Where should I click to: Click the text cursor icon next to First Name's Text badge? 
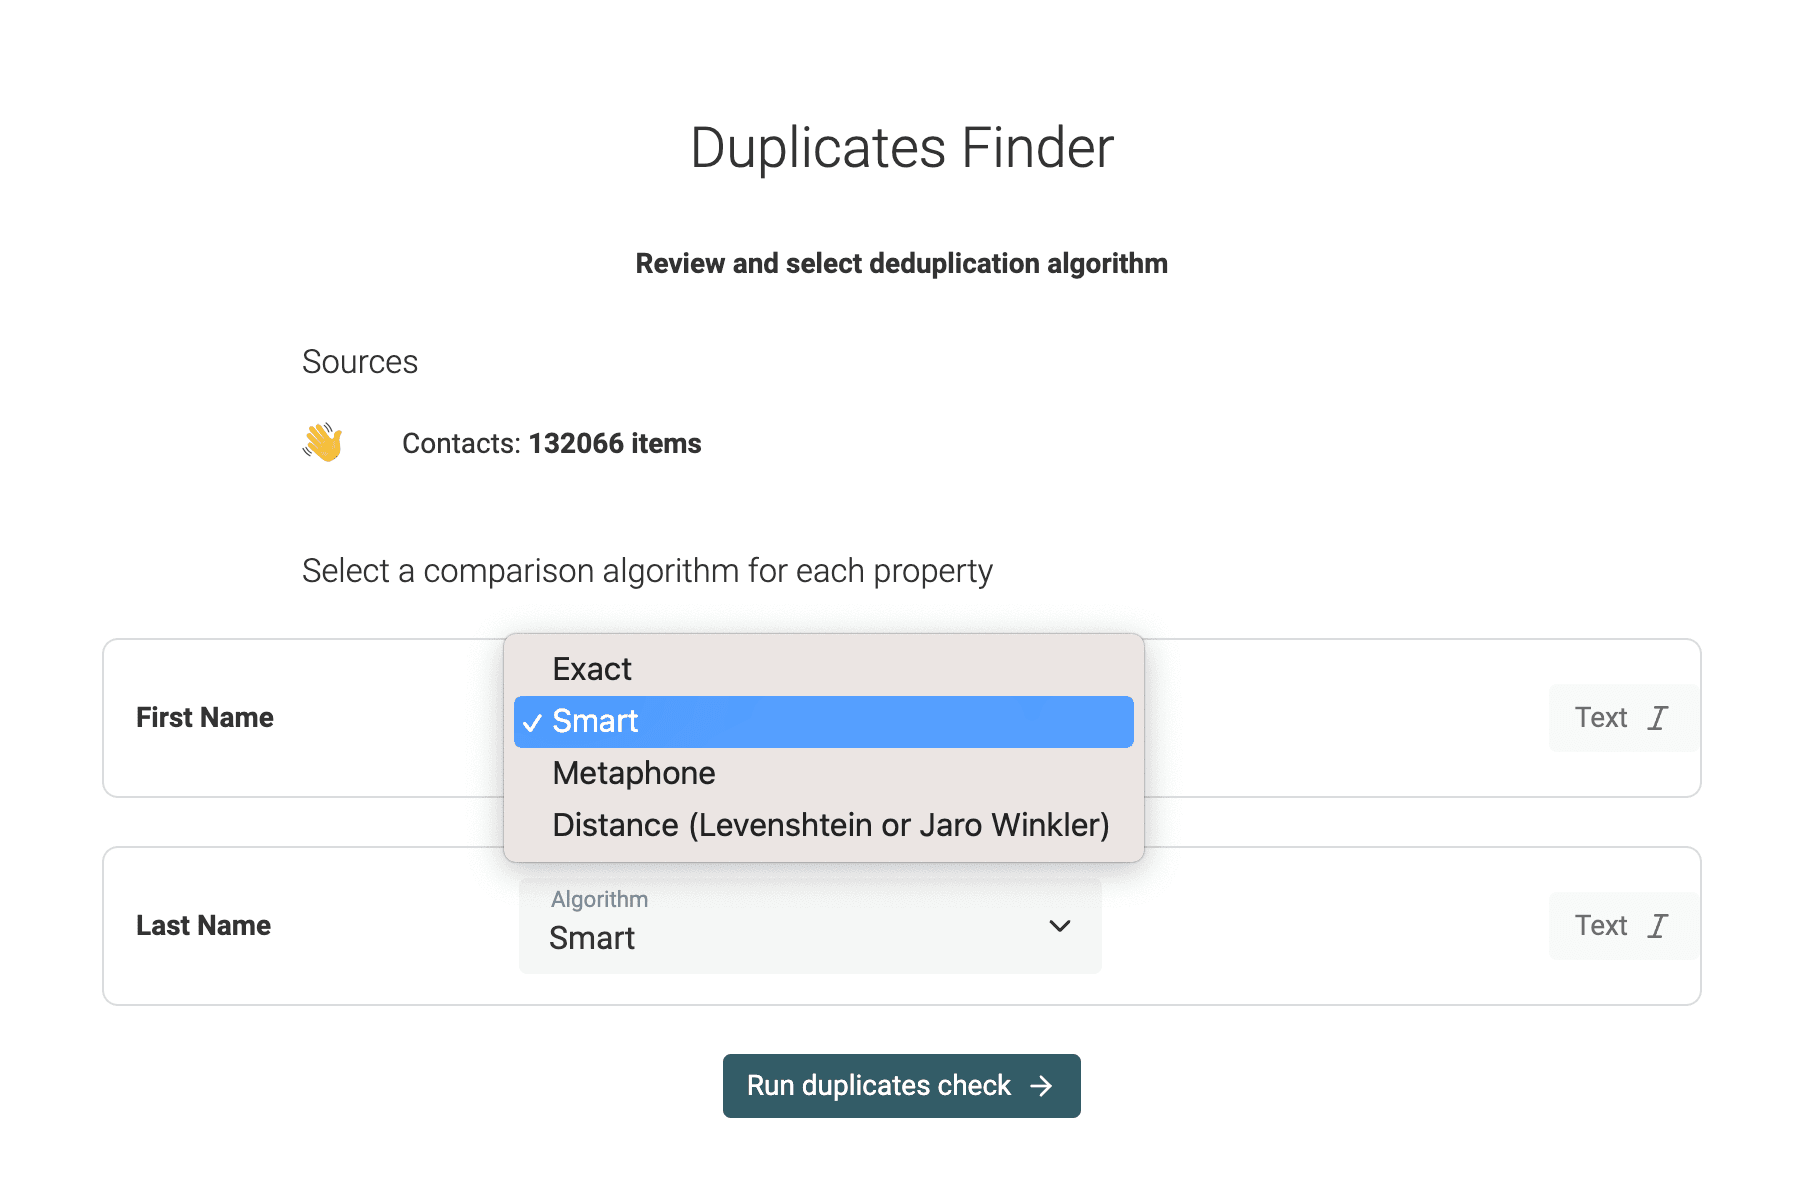1658,717
